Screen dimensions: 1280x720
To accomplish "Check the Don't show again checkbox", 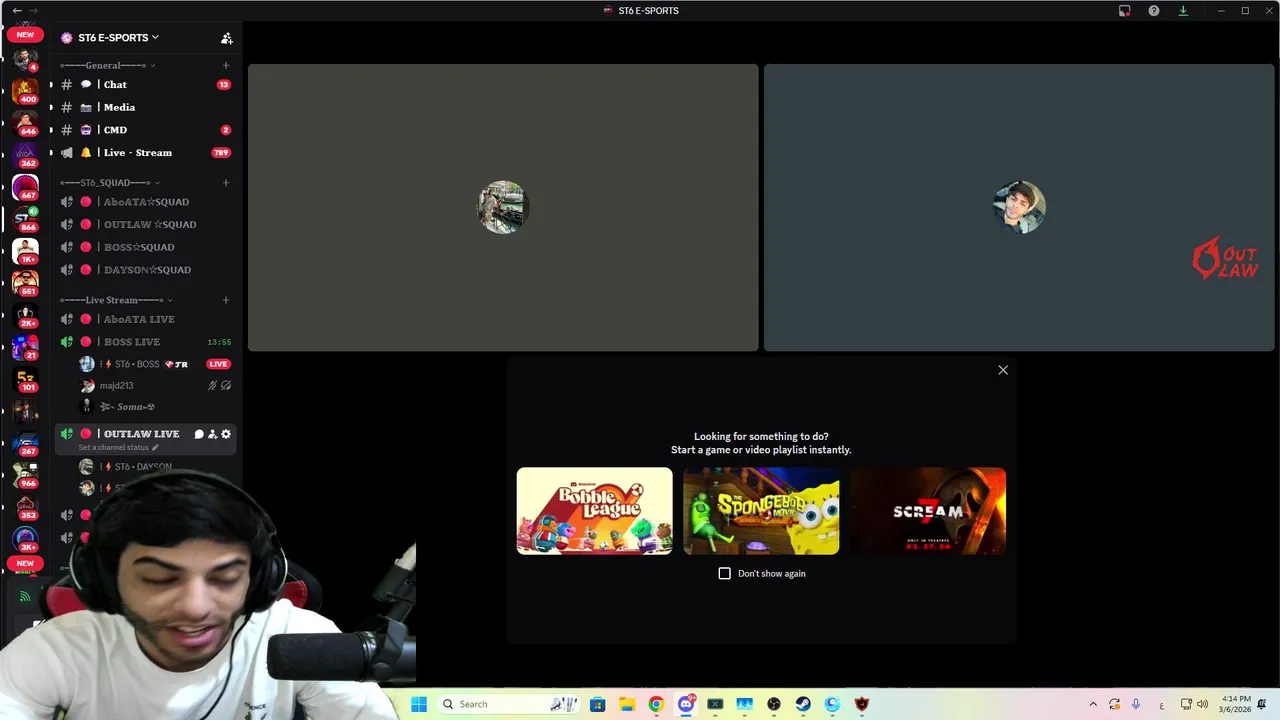I will point(725,573).
